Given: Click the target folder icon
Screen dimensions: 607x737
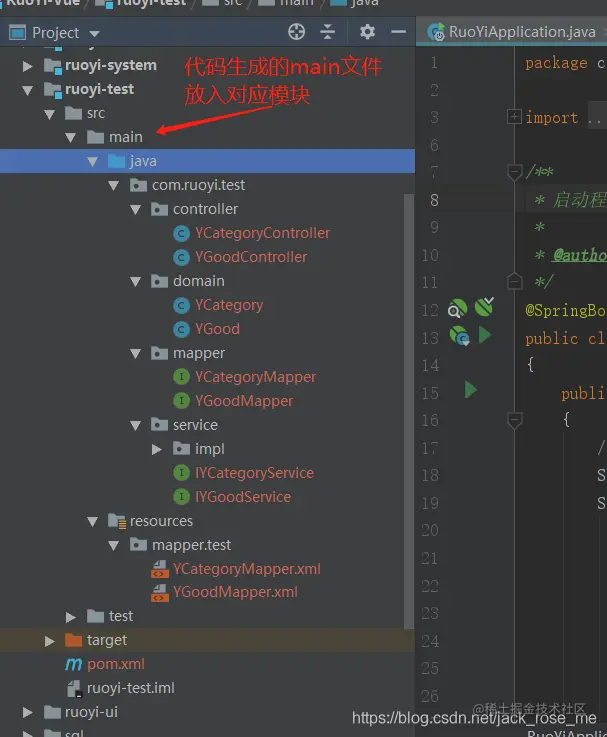Looking at the screenshot, I should 73,640.
